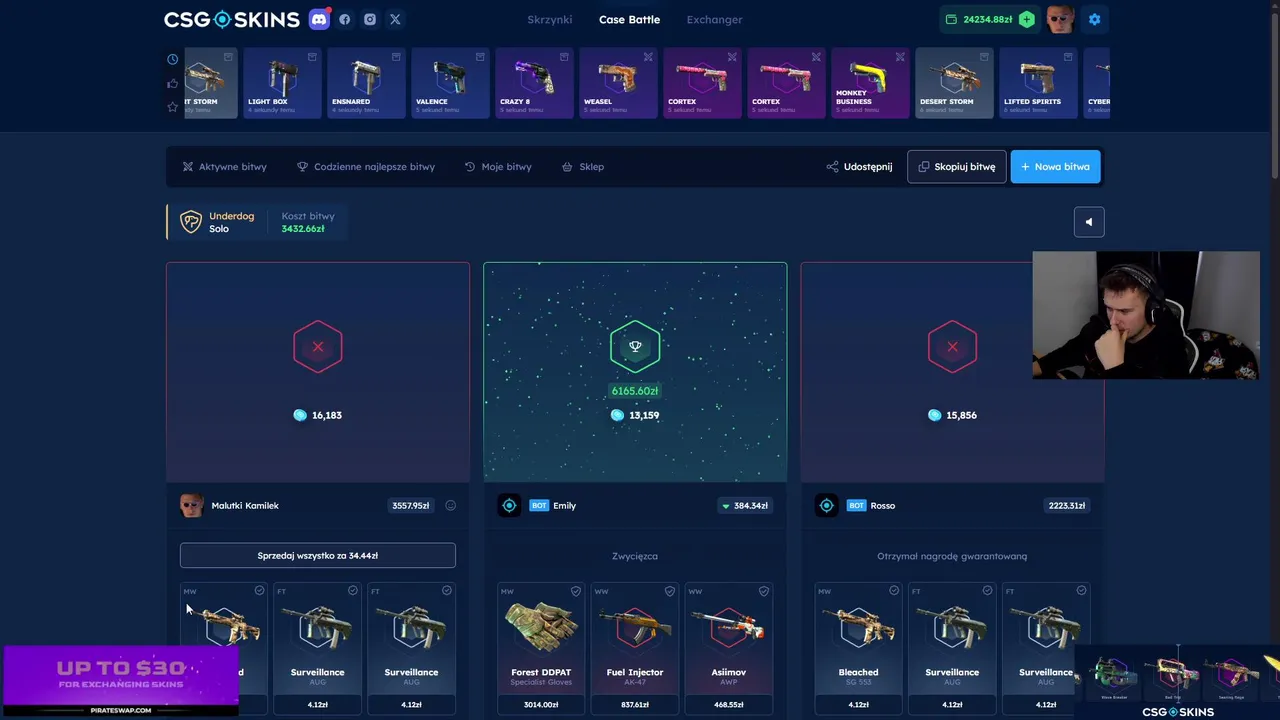Open the Asiimov AWP item
This screenshot has height=720, width=1280.
coord(729,648)
